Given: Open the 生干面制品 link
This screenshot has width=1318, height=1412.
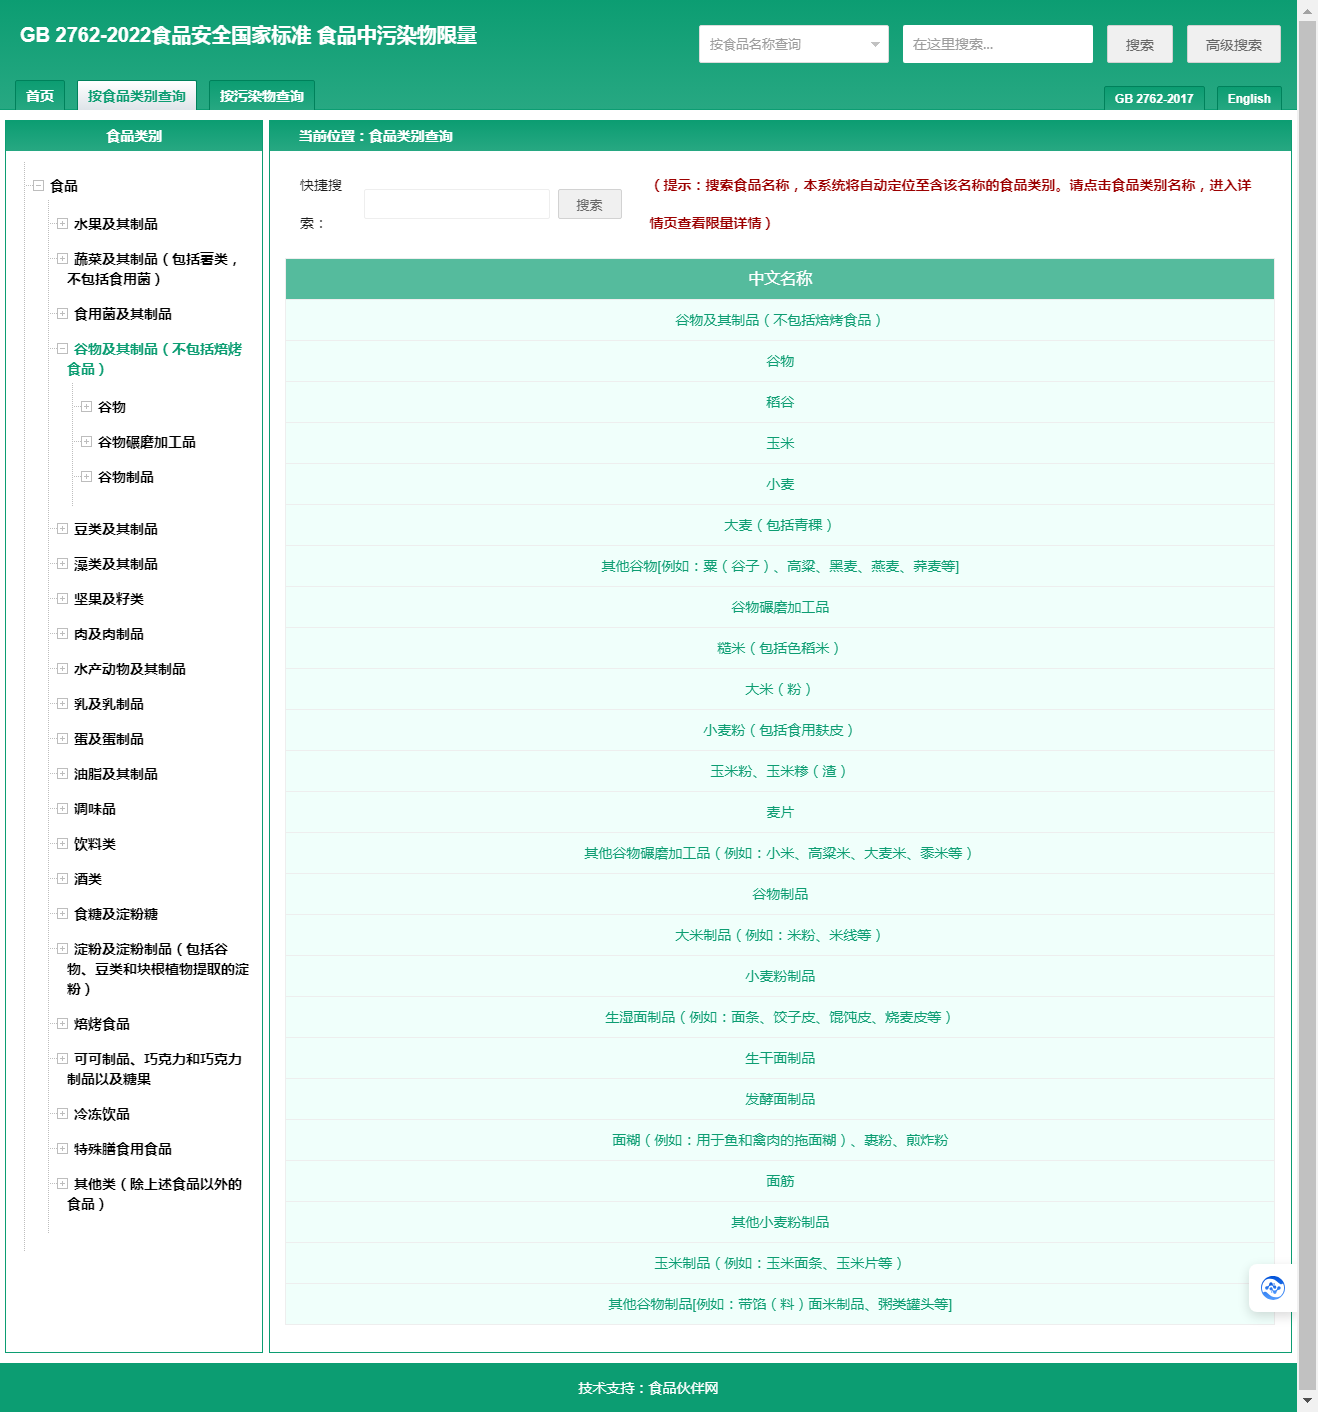Looking at the screenshot, I should pyautogui.click(x=780, y=1058).
